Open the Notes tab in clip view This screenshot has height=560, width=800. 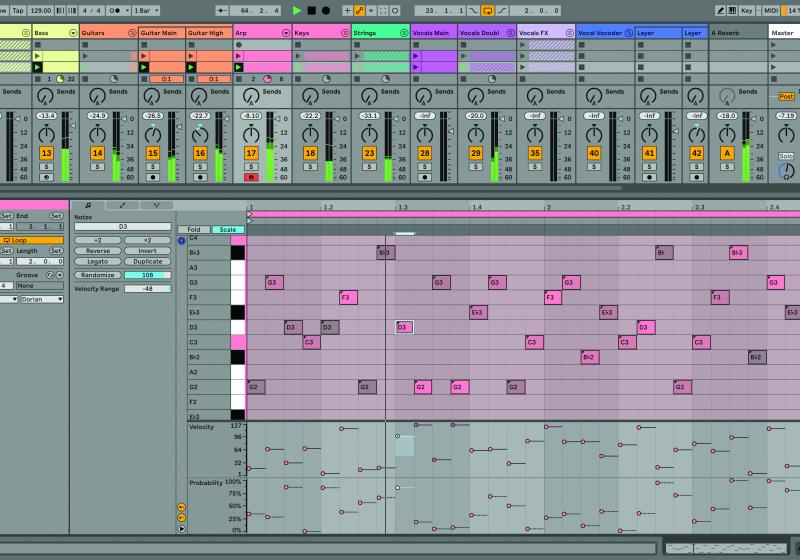pyautogui.click(x=88, y=206)
